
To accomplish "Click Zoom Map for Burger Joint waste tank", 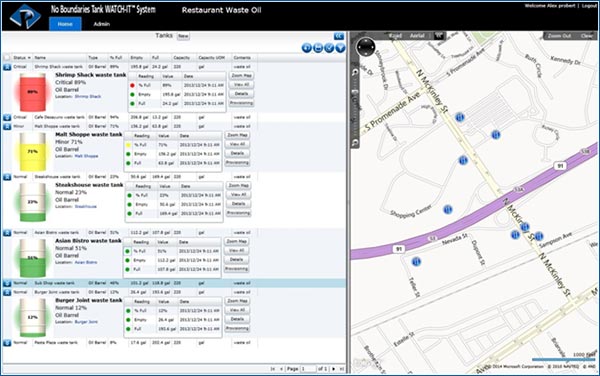I will [237, 301].
